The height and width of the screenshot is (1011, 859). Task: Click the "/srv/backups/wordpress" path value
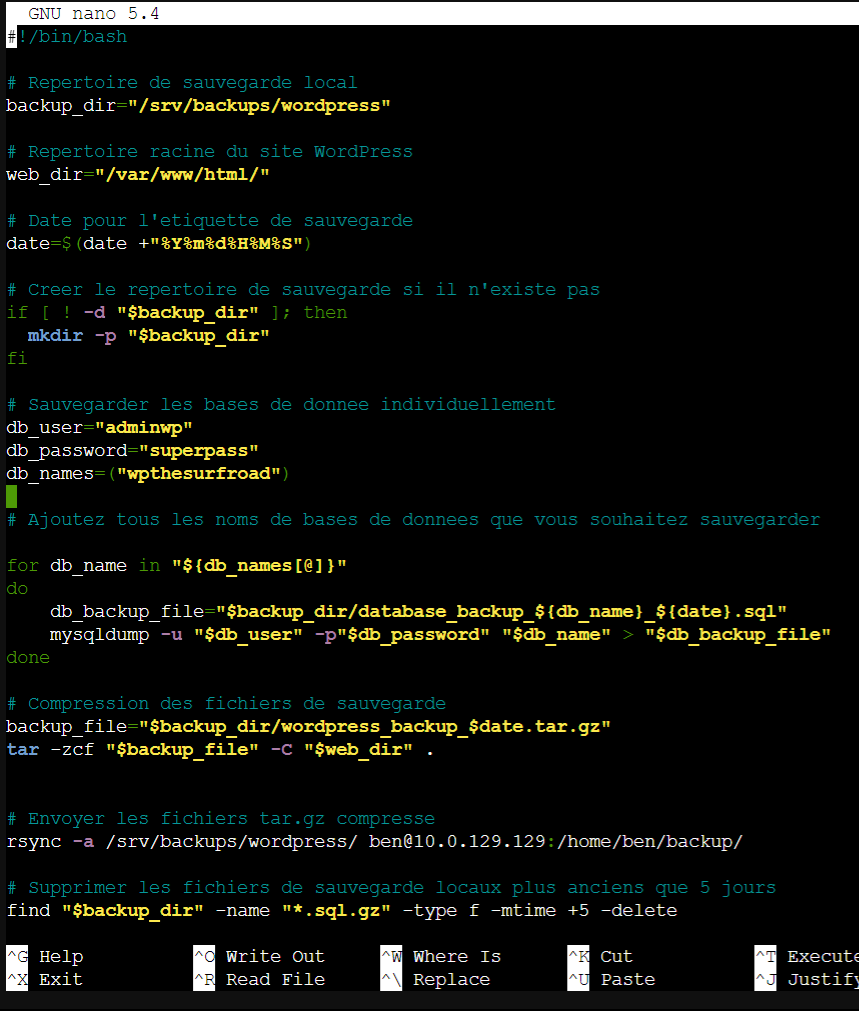(x=259, y=106)
